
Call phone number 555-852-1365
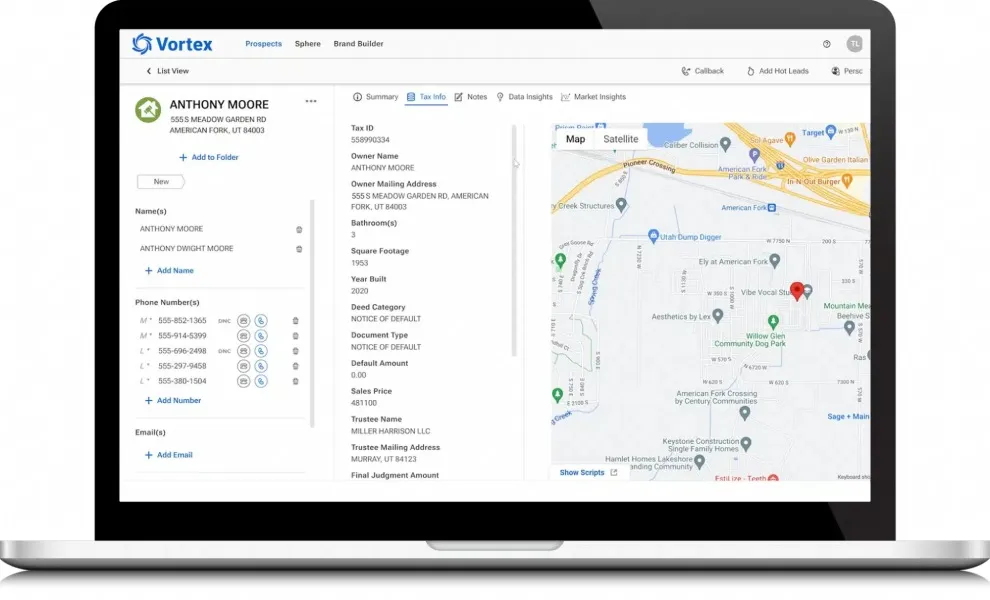[x=260, y=321]
